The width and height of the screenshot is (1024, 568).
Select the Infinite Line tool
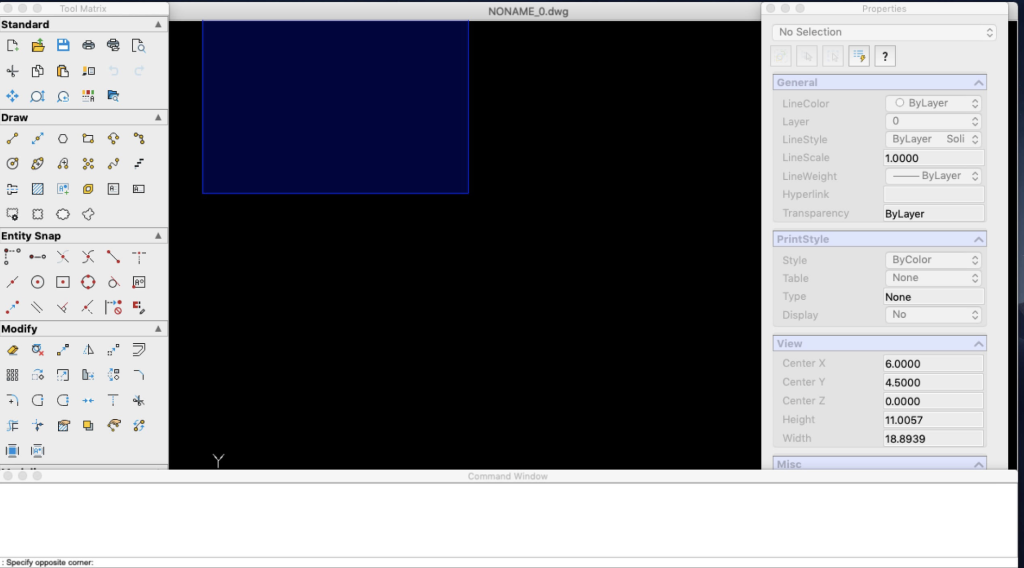point(38,138)
